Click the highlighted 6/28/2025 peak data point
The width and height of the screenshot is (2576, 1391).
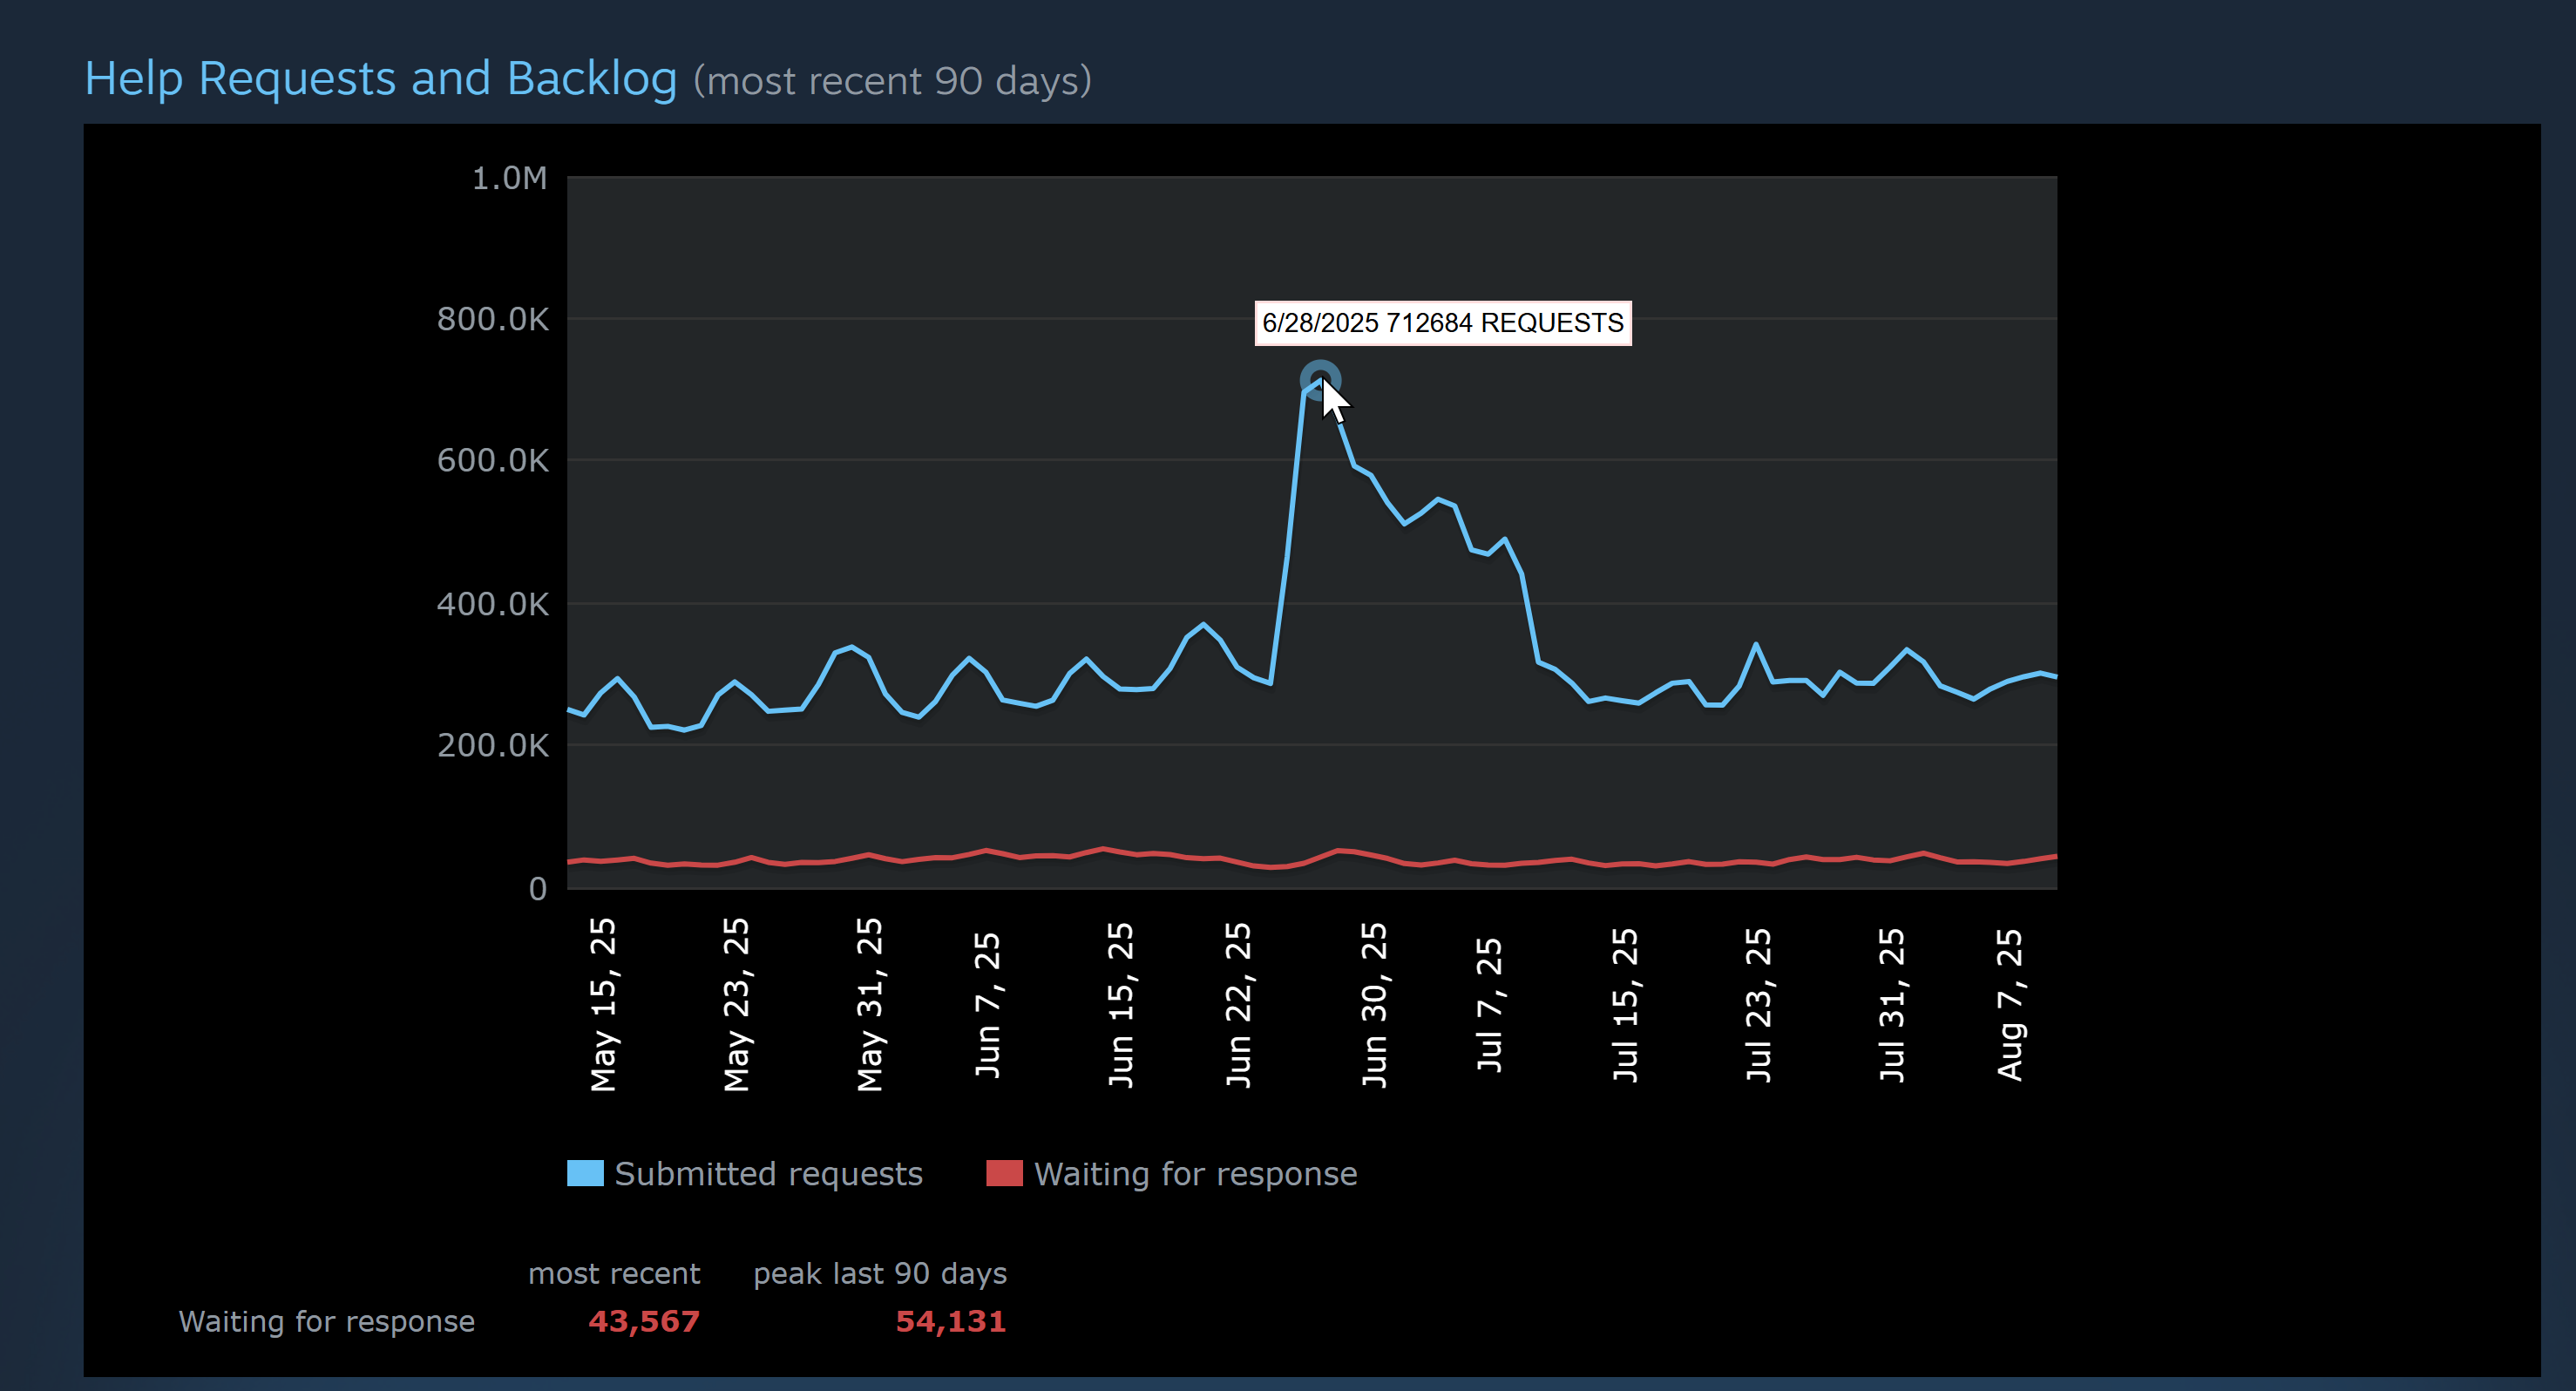coord(1320,380)
